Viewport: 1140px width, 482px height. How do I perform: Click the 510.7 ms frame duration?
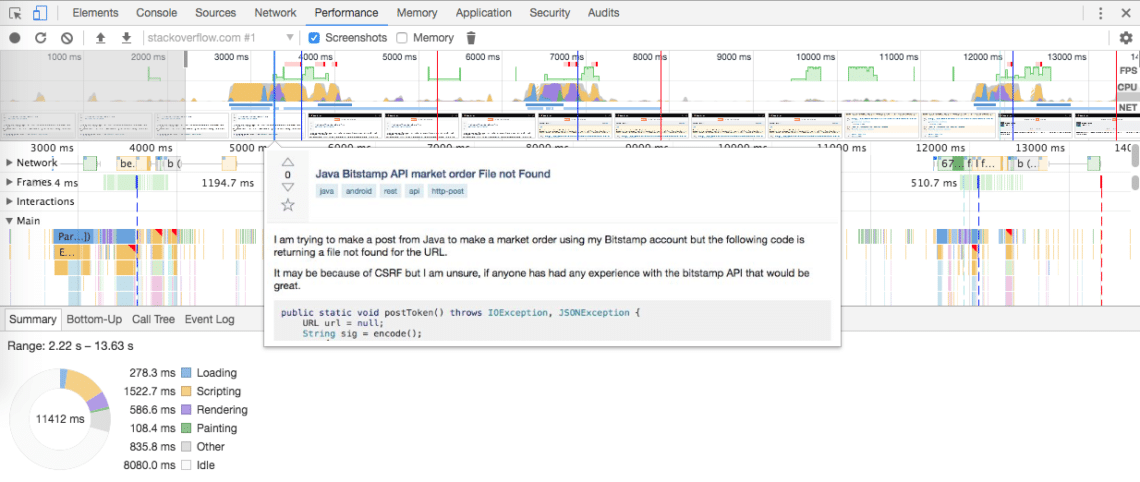(x=933, y=183)
